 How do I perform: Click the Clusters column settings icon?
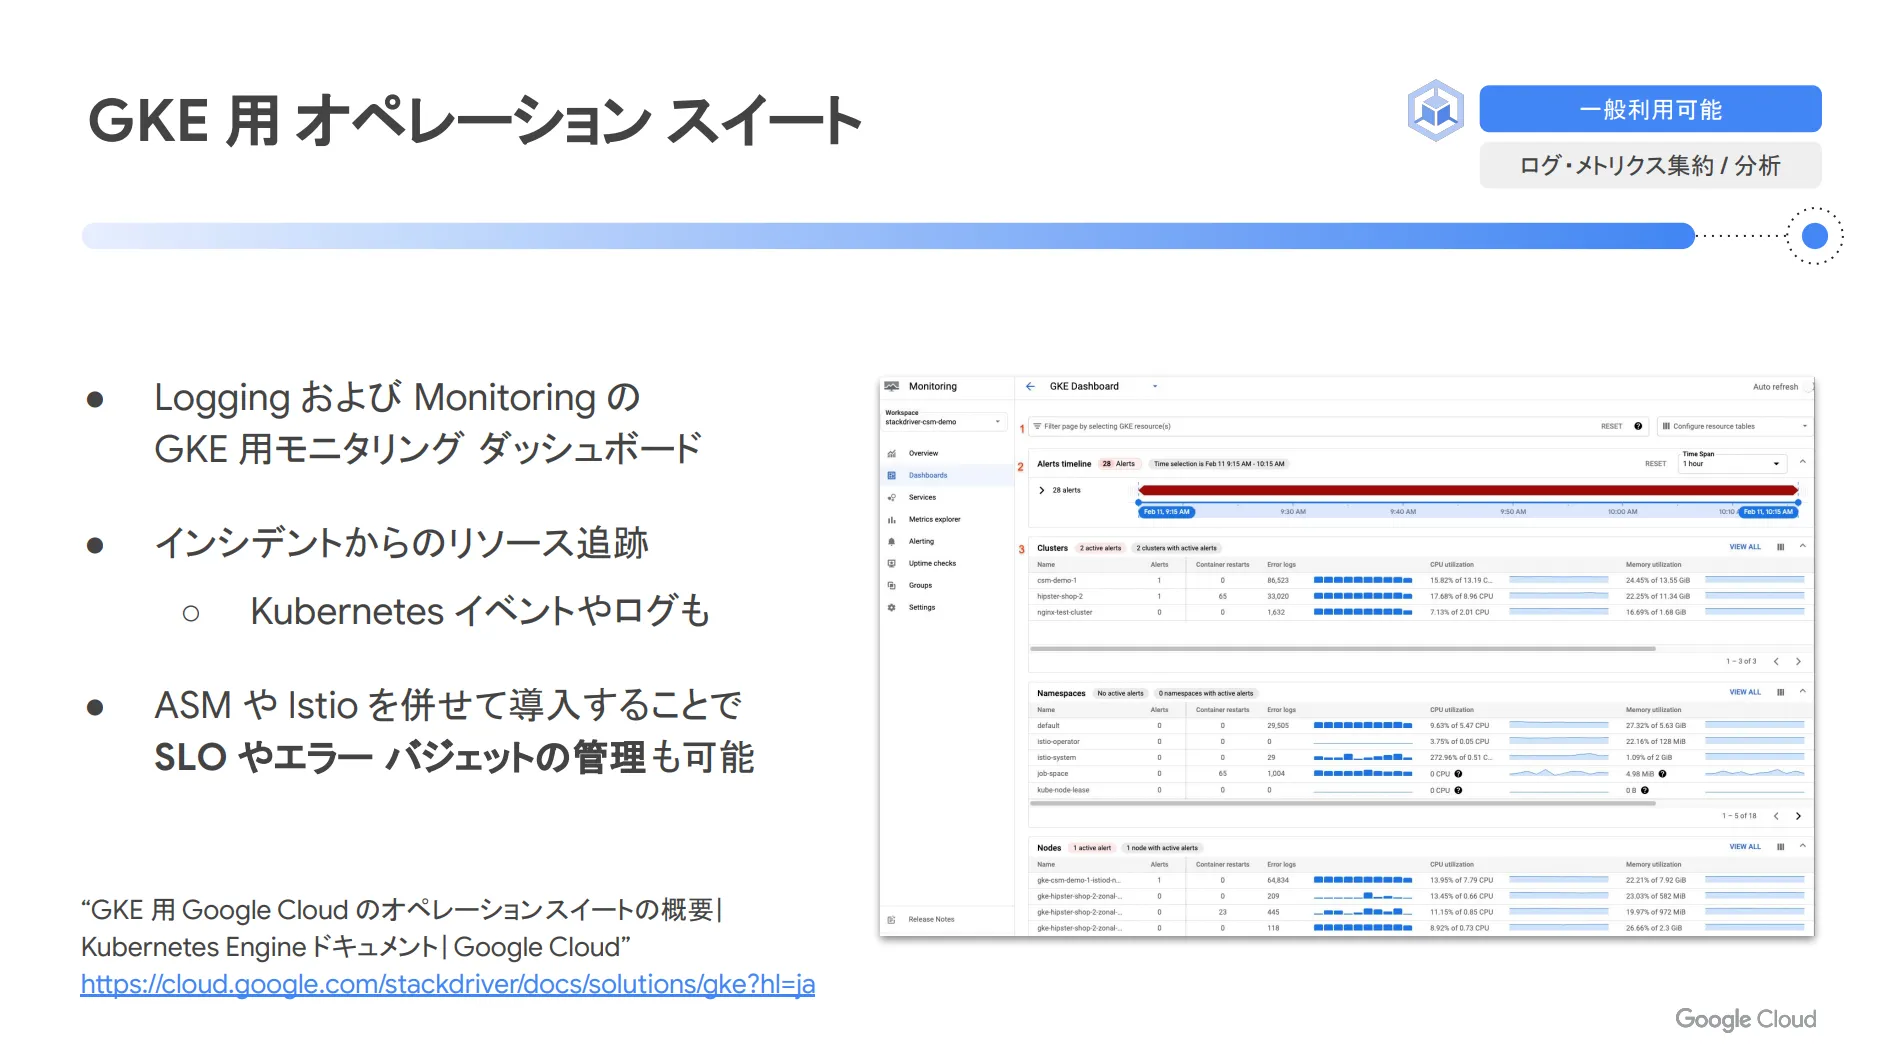coord(1780,547)
